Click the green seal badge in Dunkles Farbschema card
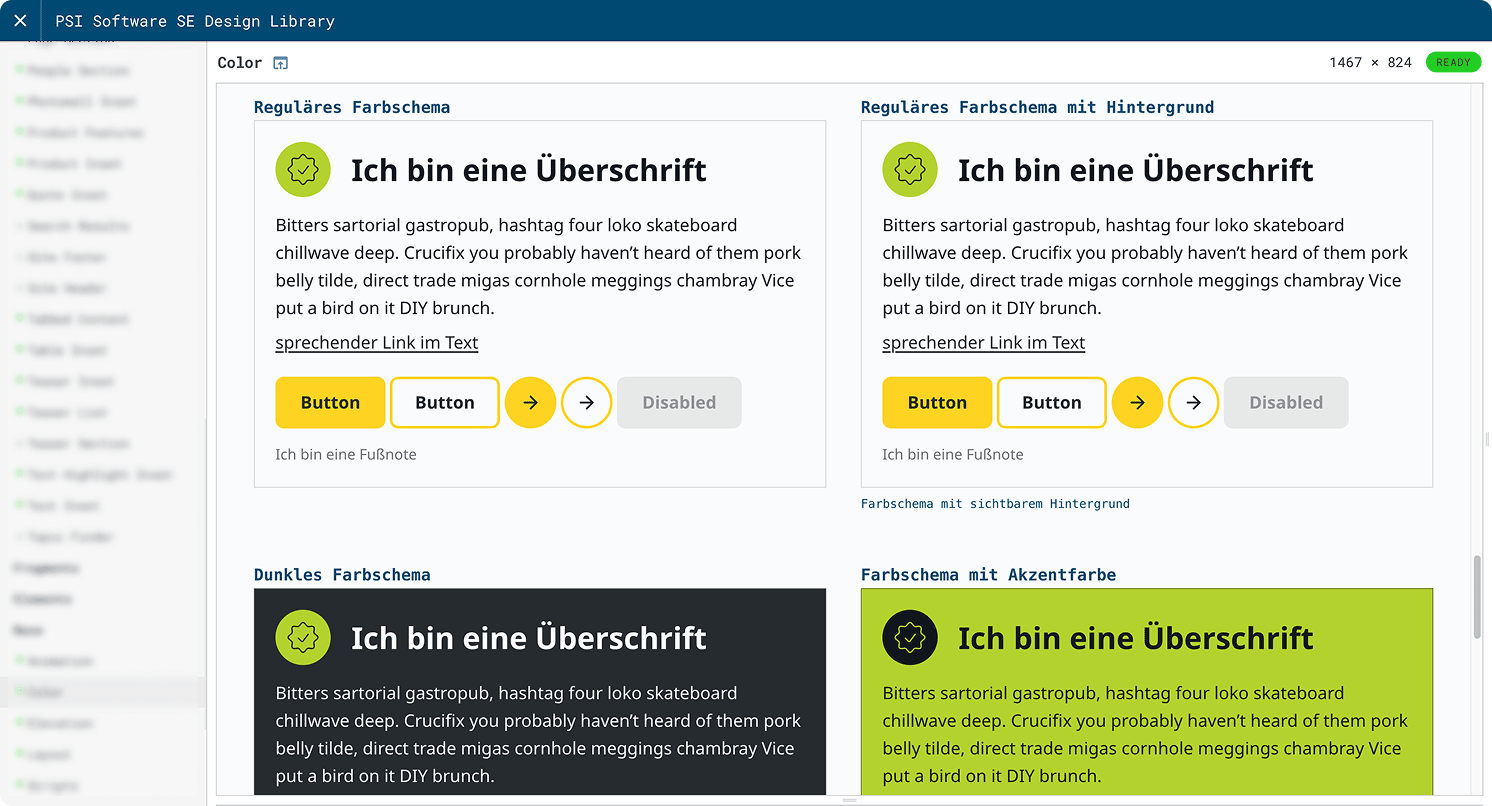Viewport: 1492px width, 806px height. tap(303, 637)
